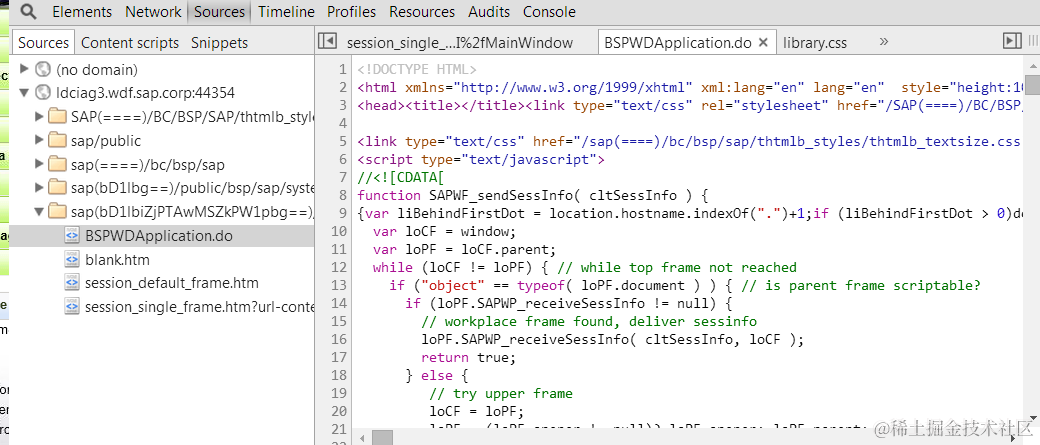Click the '//<![CDATA[' line
The image size is (1040, 445).
pyautogui.click(x=401, y=177)
